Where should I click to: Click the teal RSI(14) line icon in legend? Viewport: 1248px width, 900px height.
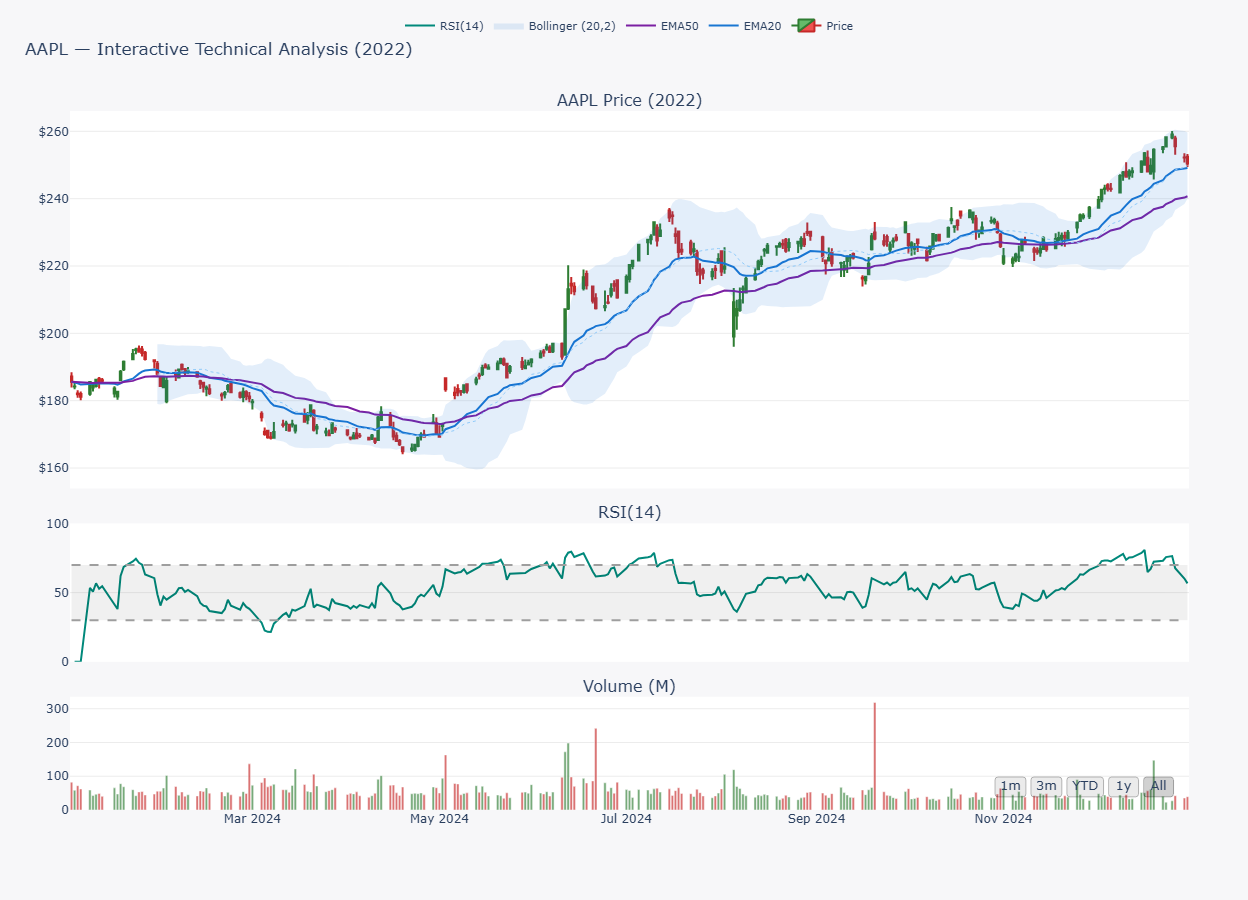tap(420, 26)
